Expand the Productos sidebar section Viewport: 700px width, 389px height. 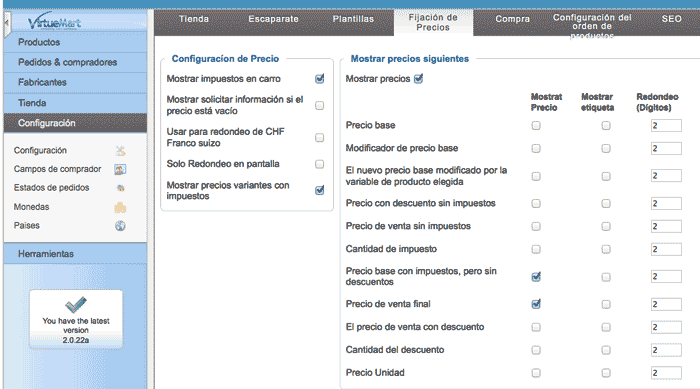(x=75, y=42)
